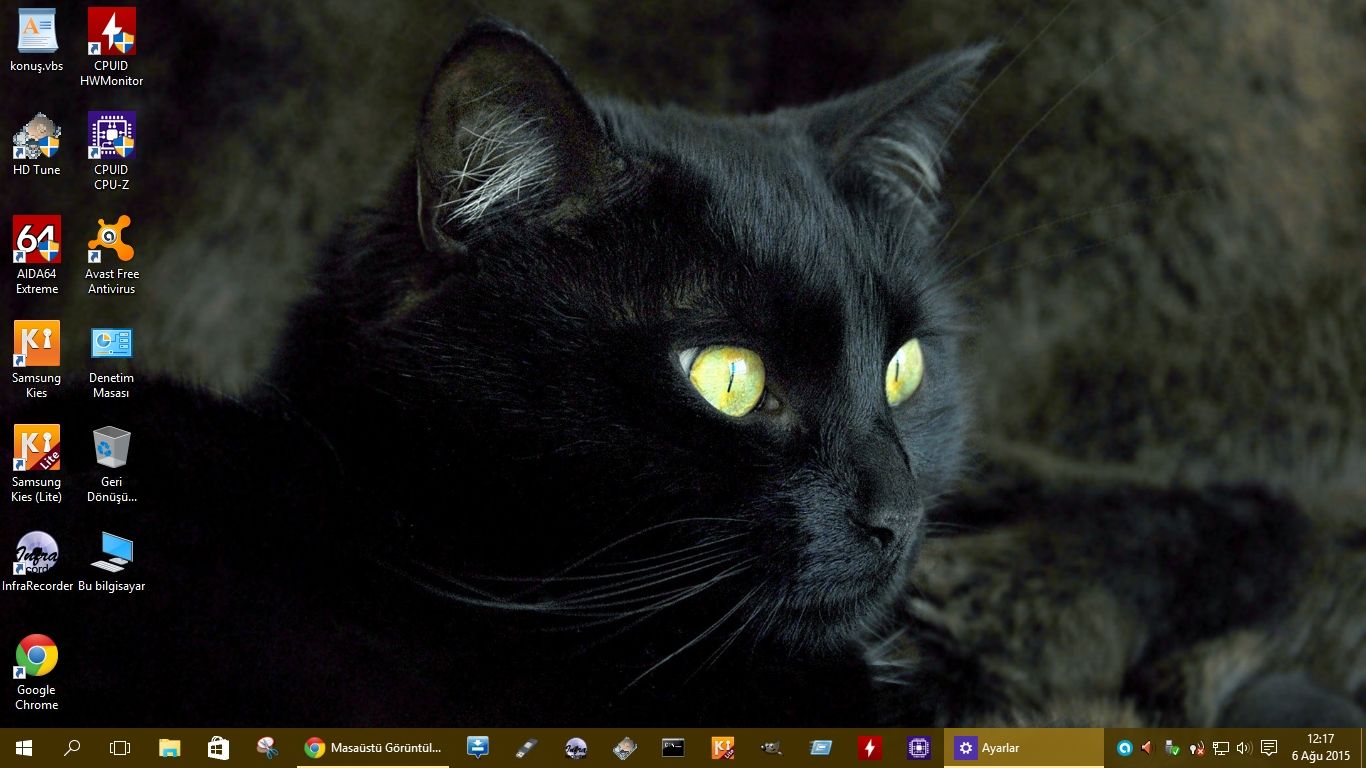This screenshot has height=768, width=1366.
Task: Open the GIMP taskbar icon
Action: [772, 748]
